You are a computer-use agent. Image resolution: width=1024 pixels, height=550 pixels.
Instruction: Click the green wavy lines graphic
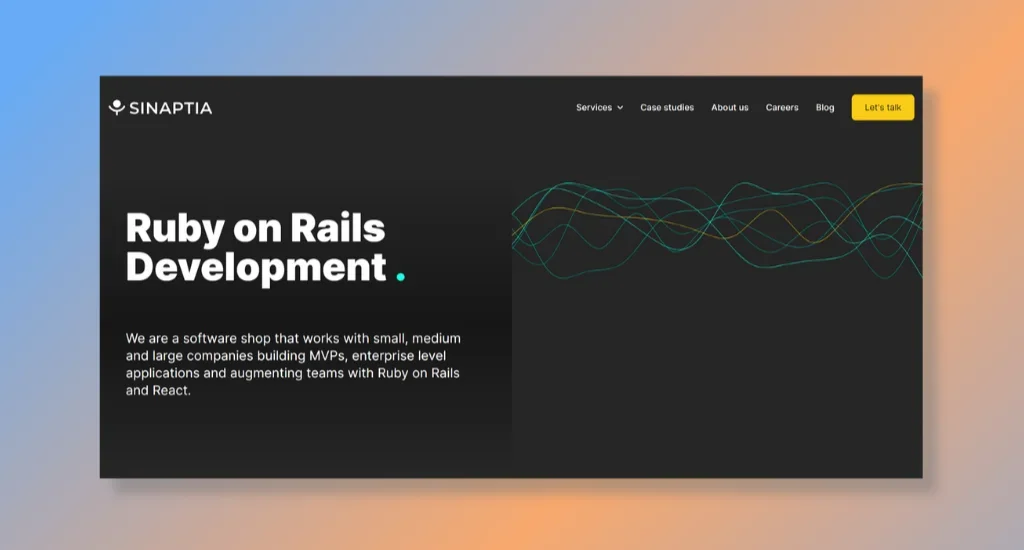(717, 229)
